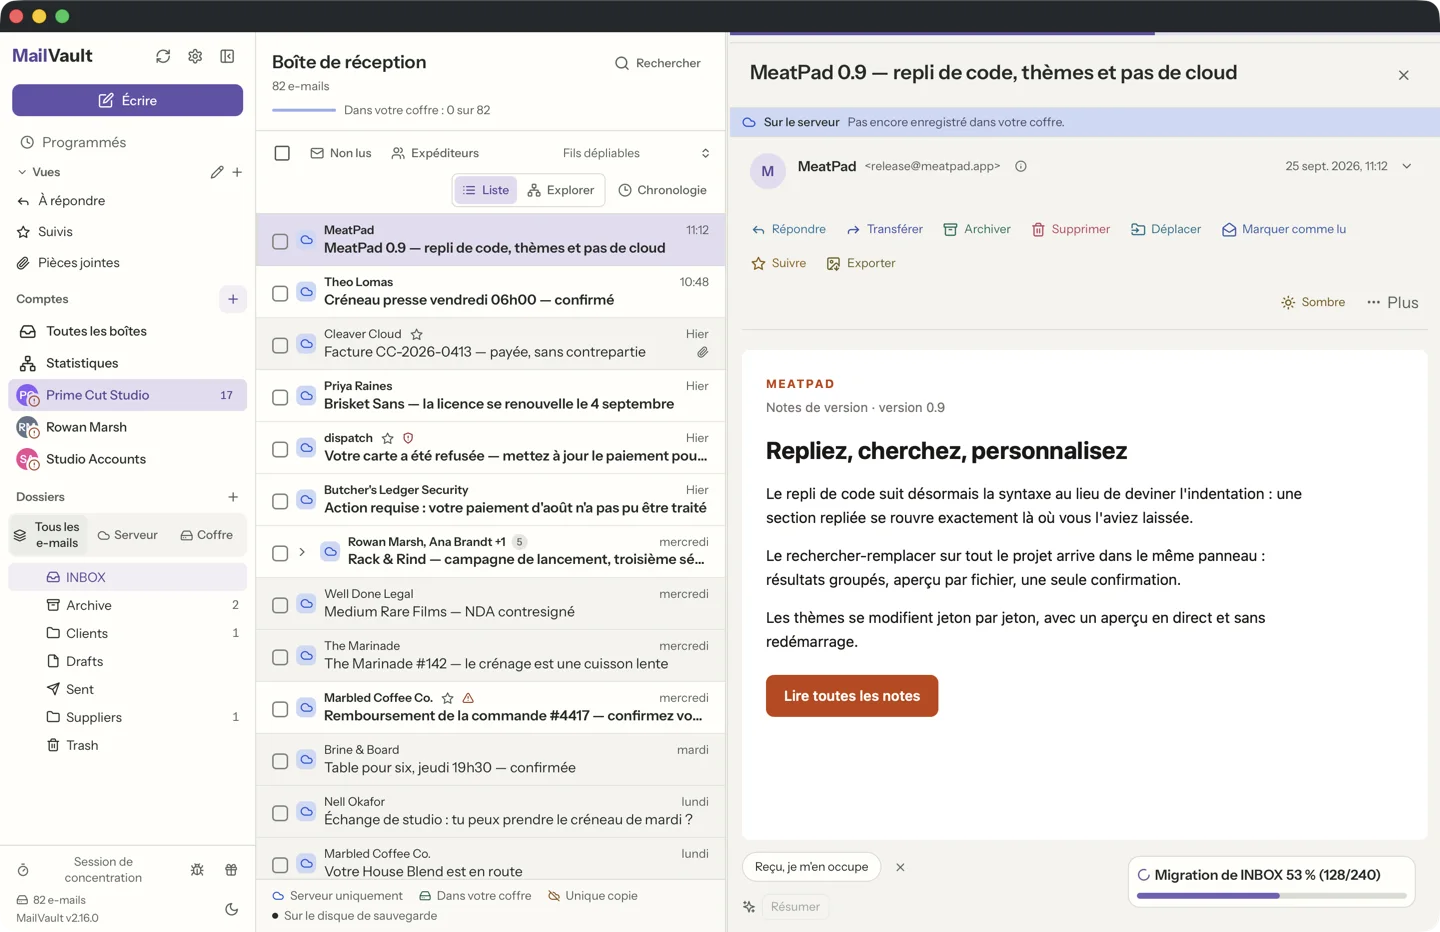Viewport: 1440px width, 932px height.
Task: Switch to Explorer view tab
Action: (x=561, y=190)
